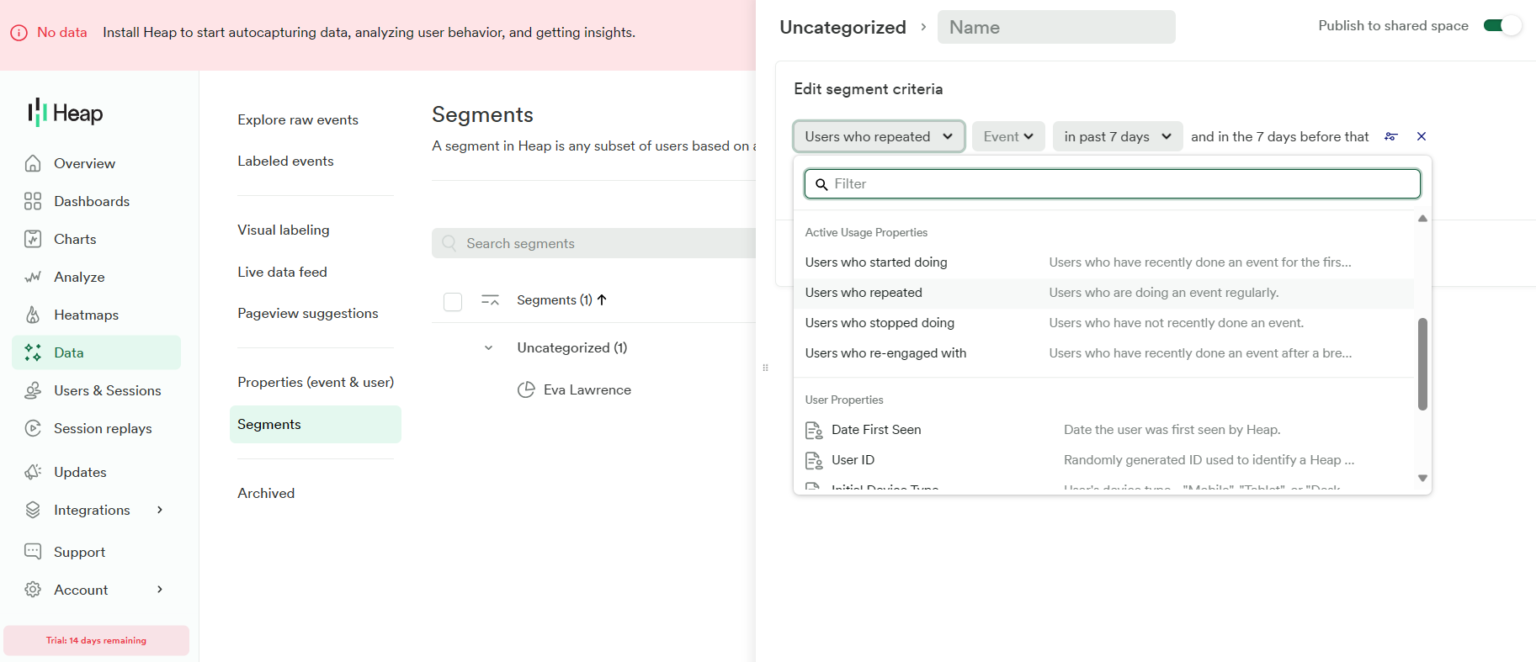Check the select-all segments checkbox
The height and width of the screenshot is (662, 1536).
[452, 301]
